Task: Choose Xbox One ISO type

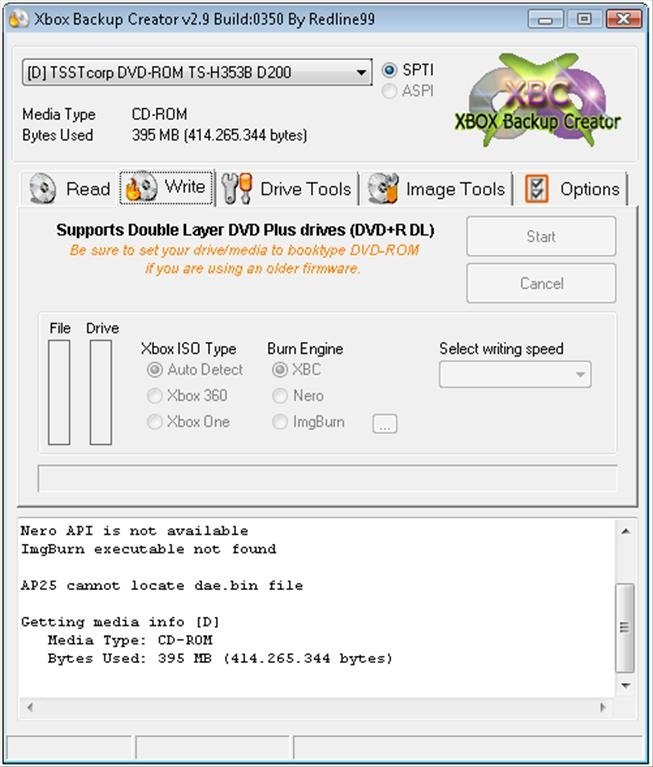Action: [x=155, y=422]
